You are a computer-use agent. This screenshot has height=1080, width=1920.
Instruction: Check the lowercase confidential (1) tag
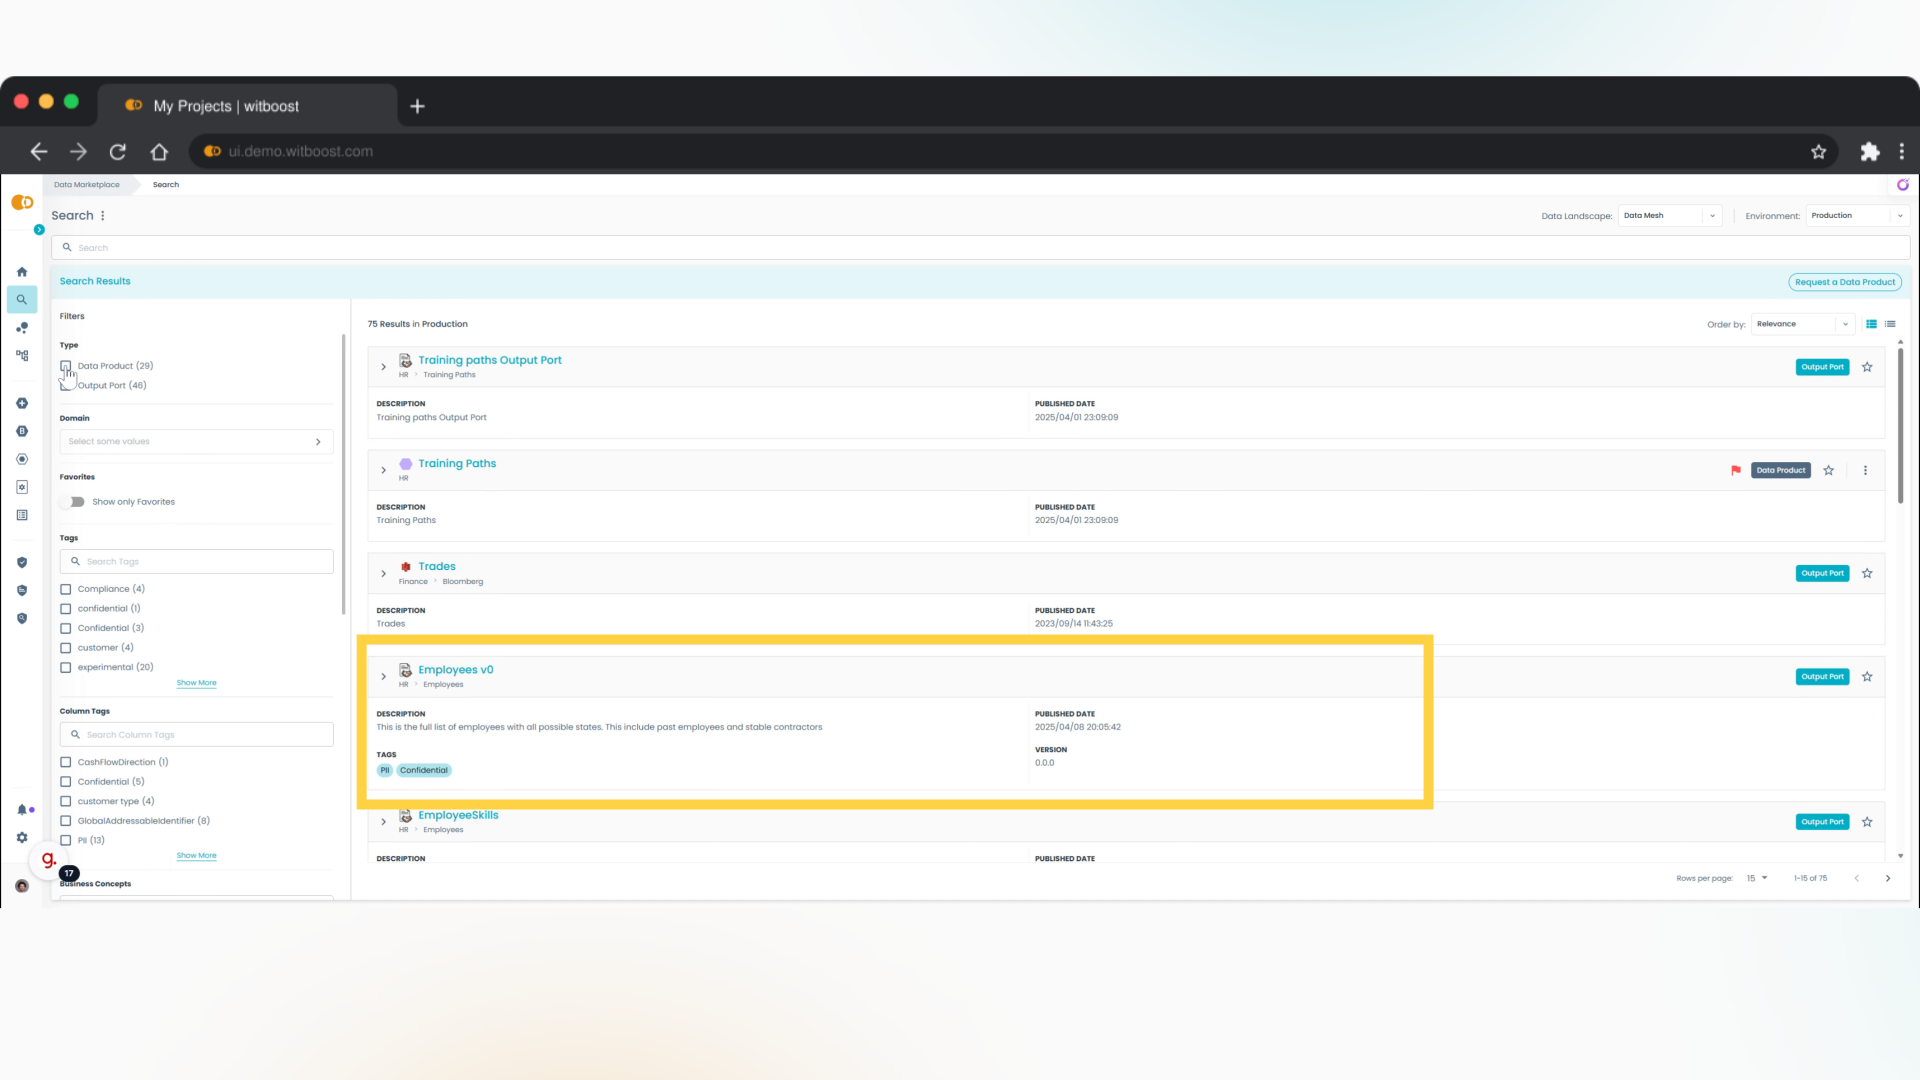coord(66,609)
